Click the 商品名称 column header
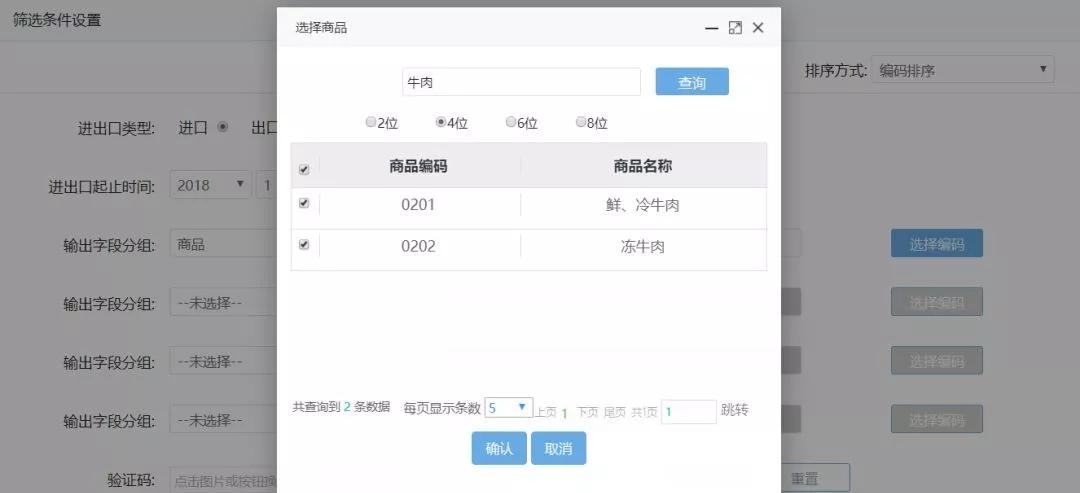This screenshot has height=493, width=1080. coord(643,166)
